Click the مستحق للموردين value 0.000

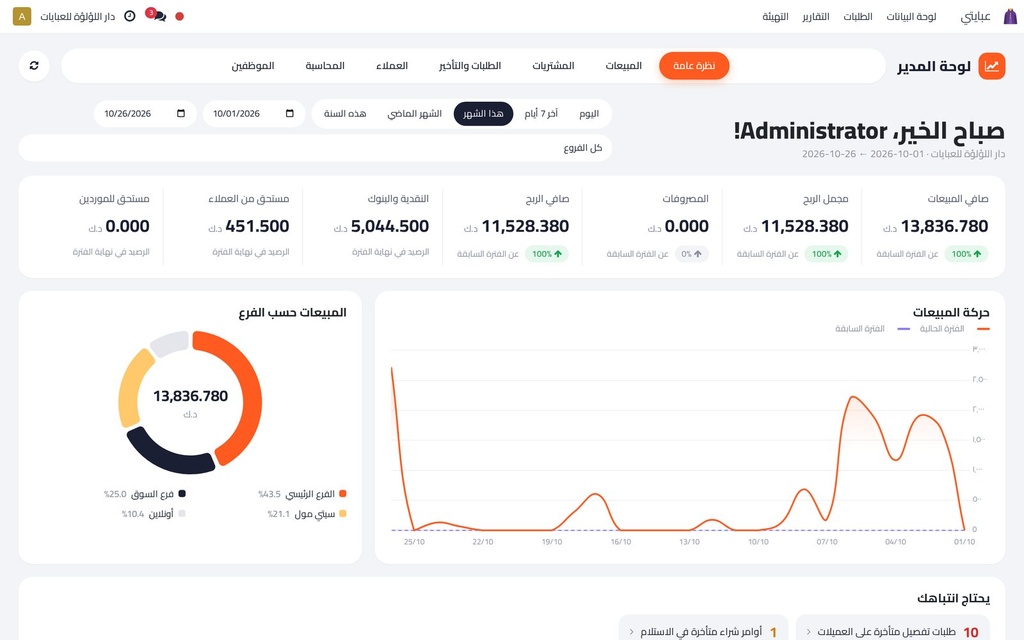tap(127, 227)
